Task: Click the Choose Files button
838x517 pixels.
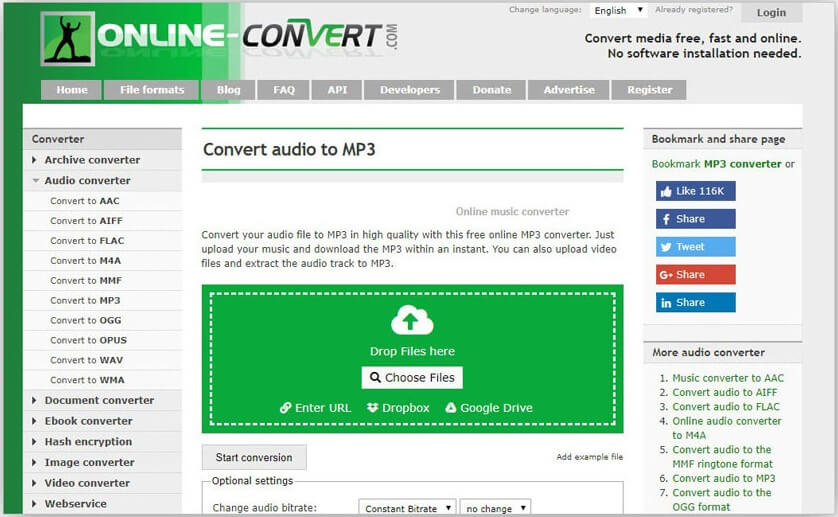Action: pyautogui.click(x=412, y=377)
